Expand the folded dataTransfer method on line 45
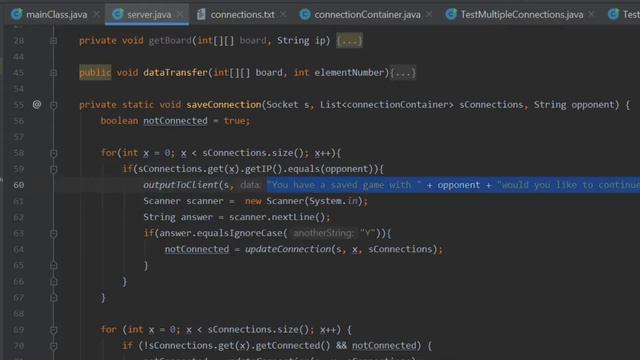The height and width of the screenshot is (360, 640). pyautogui.click(x=53, y=73)
